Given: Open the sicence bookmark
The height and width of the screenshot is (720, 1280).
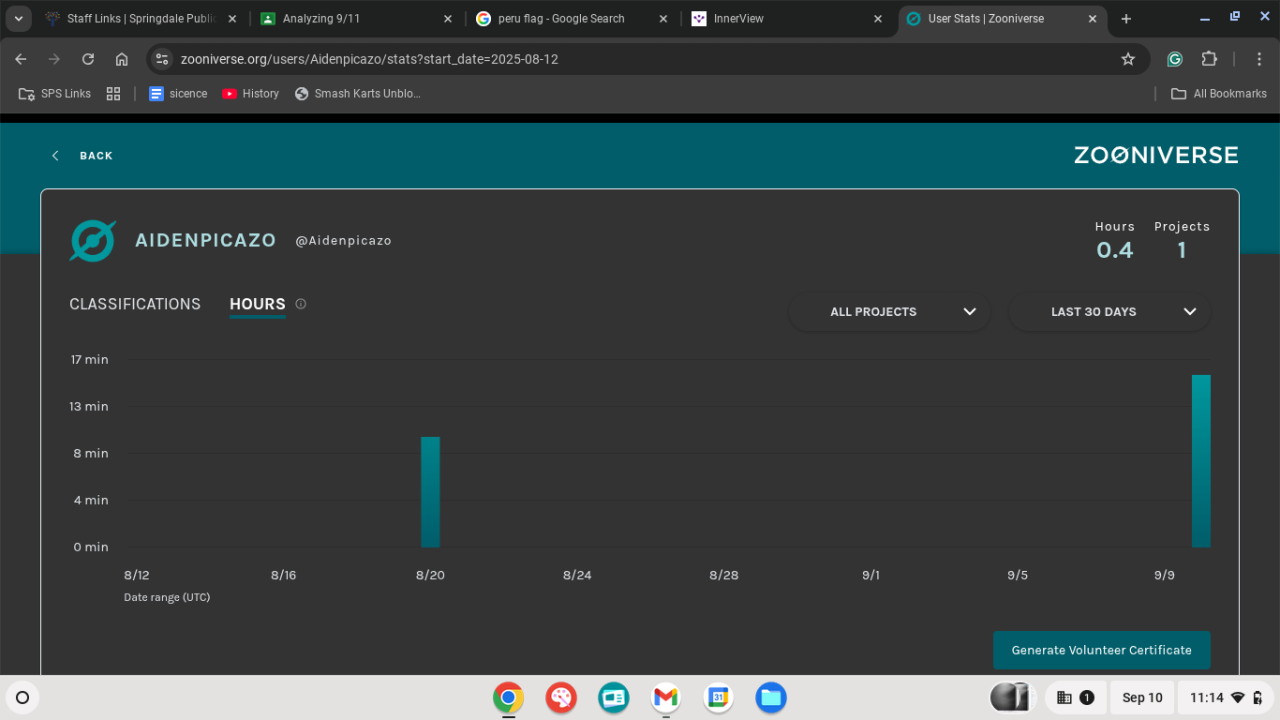Looking at the screenshot, I should tap(178, 93).
